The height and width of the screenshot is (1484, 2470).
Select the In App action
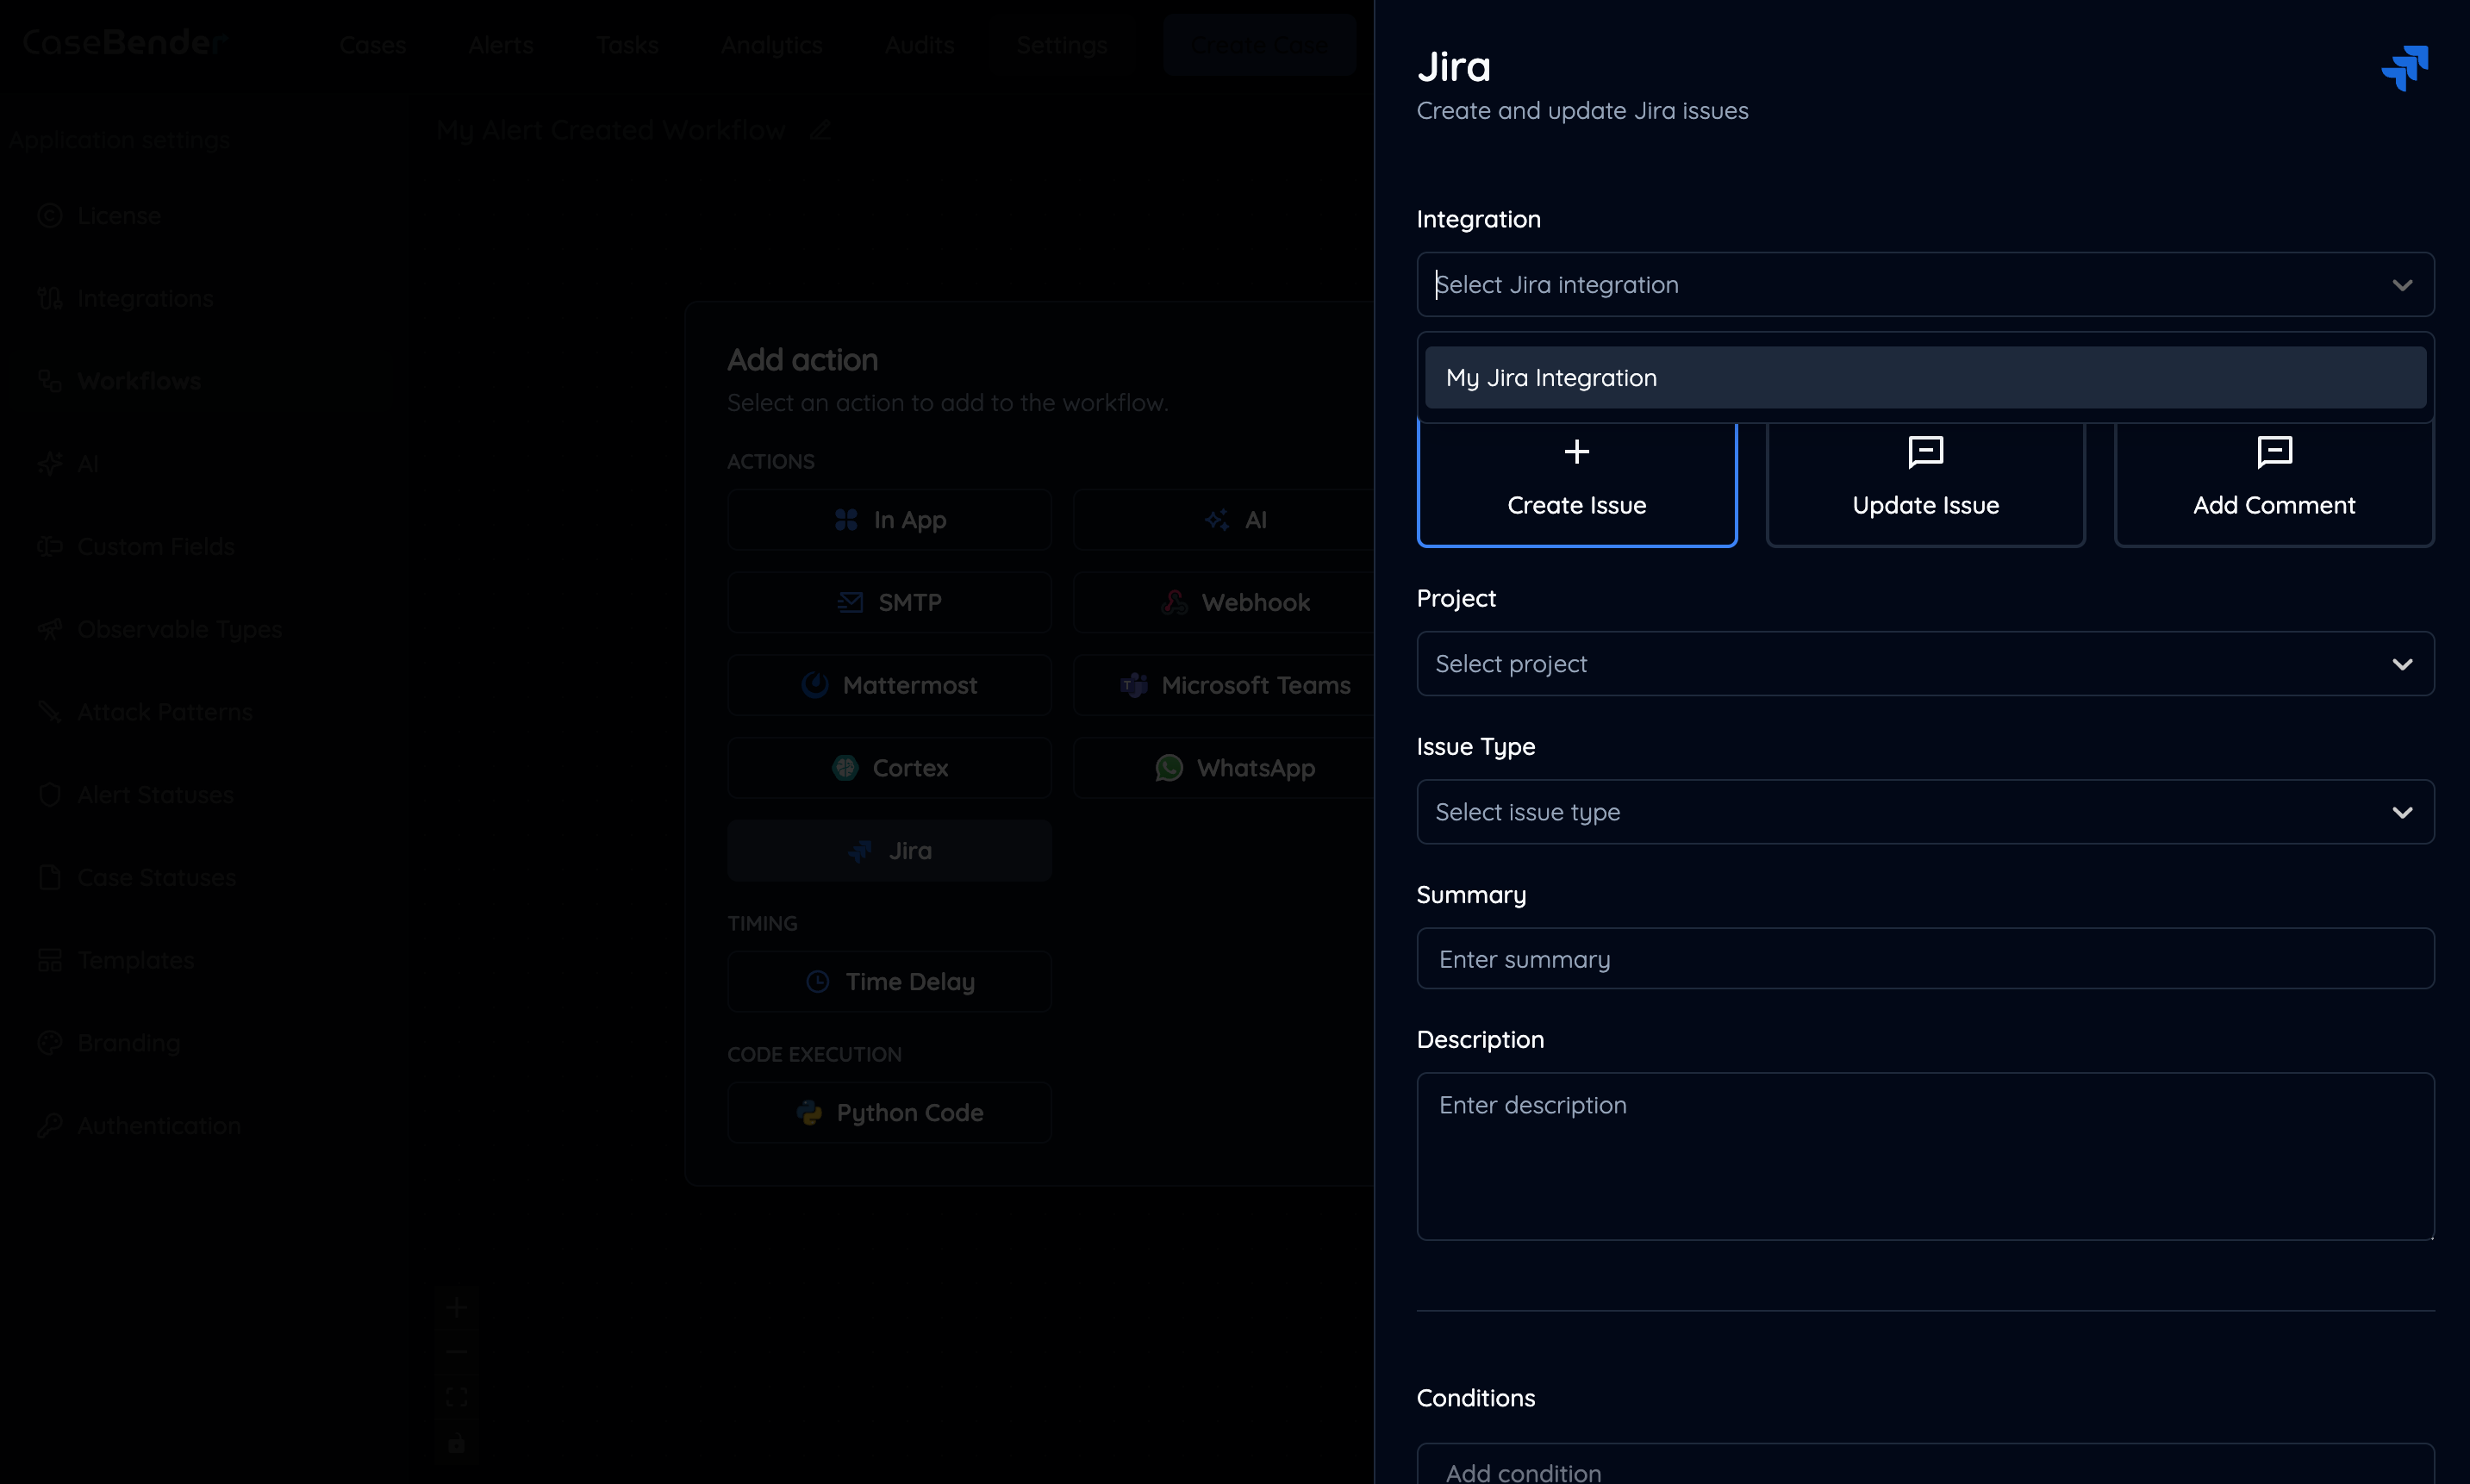coord(889,519)
